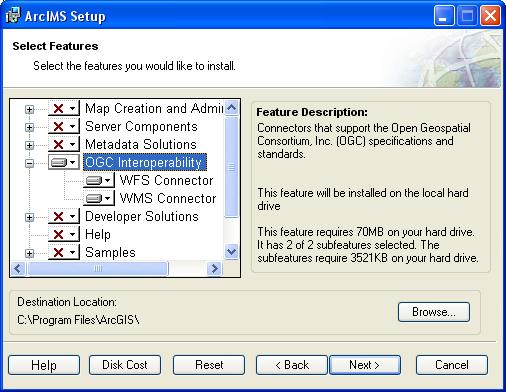Select the Server Components feature
The image size is (506, 392).
click(141, 126)
